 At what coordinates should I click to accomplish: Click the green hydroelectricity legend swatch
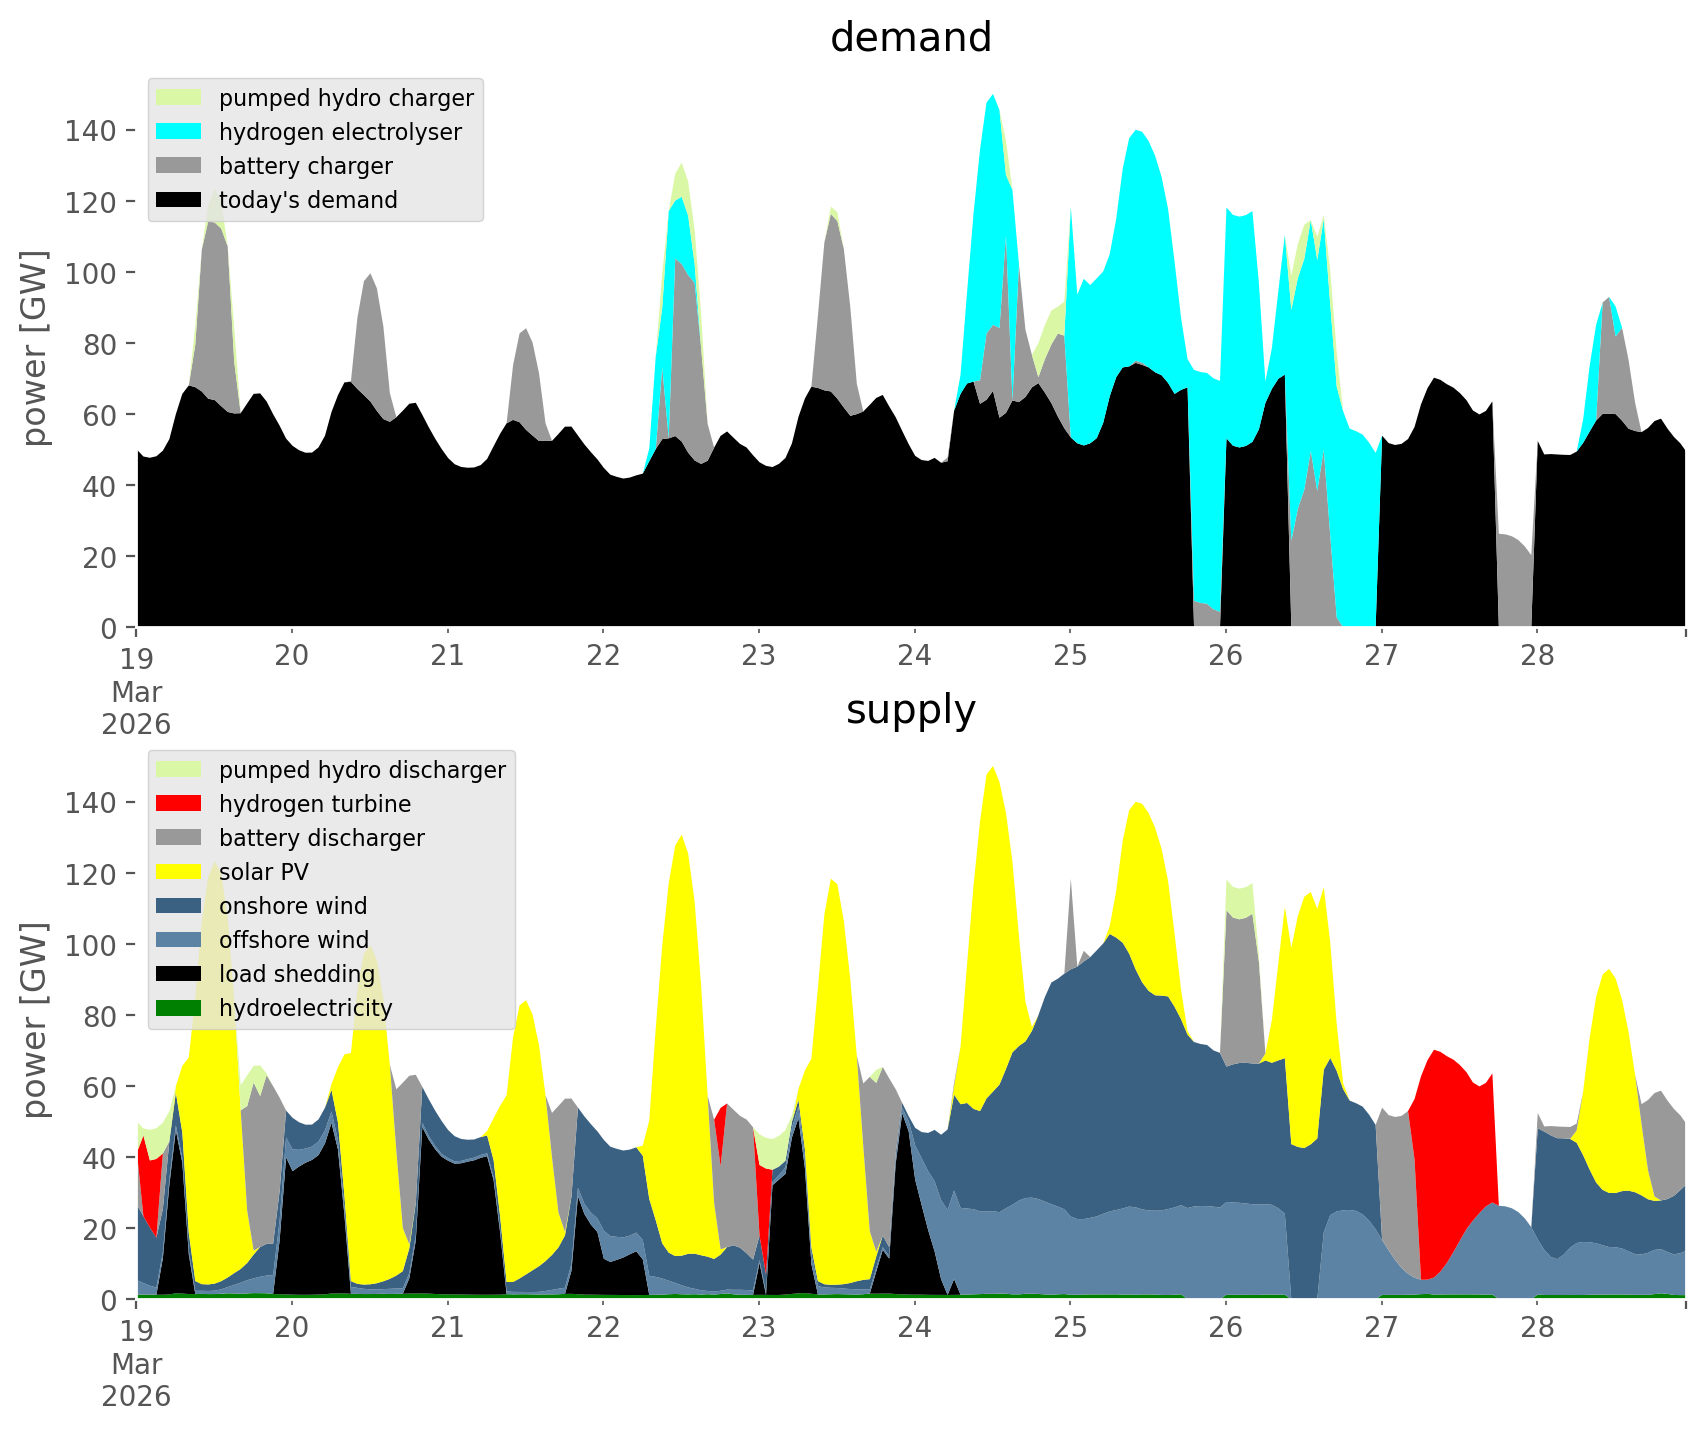(179, 1008)
